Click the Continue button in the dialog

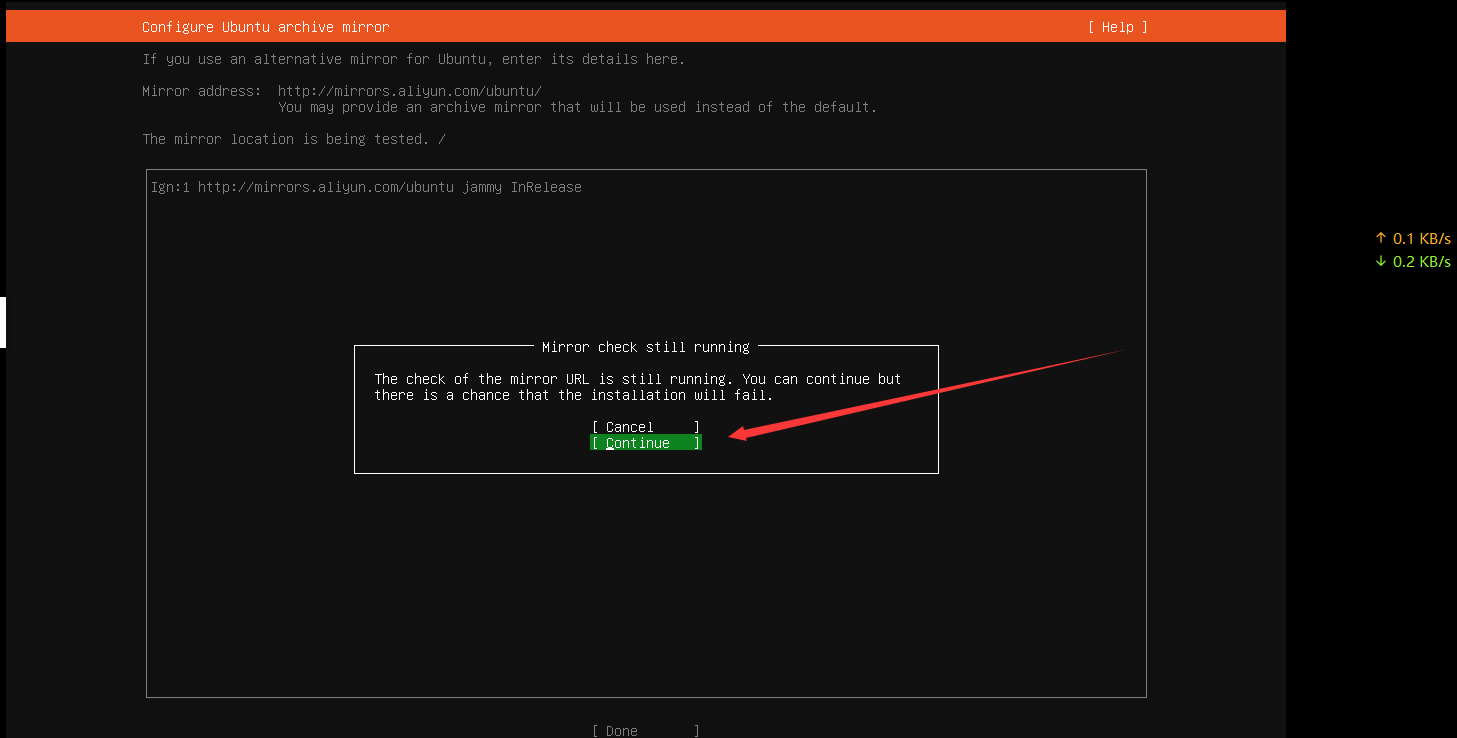click(646, 443)
